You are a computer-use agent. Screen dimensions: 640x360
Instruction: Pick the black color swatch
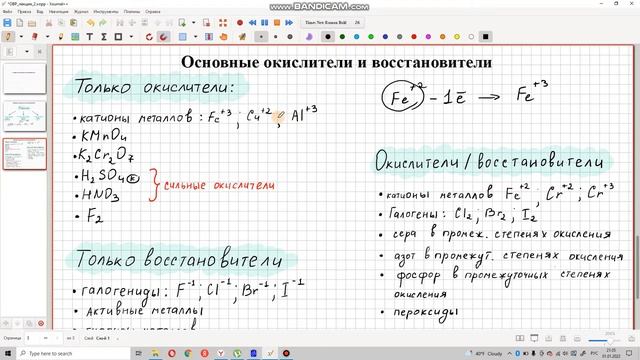tap(328, 37)
